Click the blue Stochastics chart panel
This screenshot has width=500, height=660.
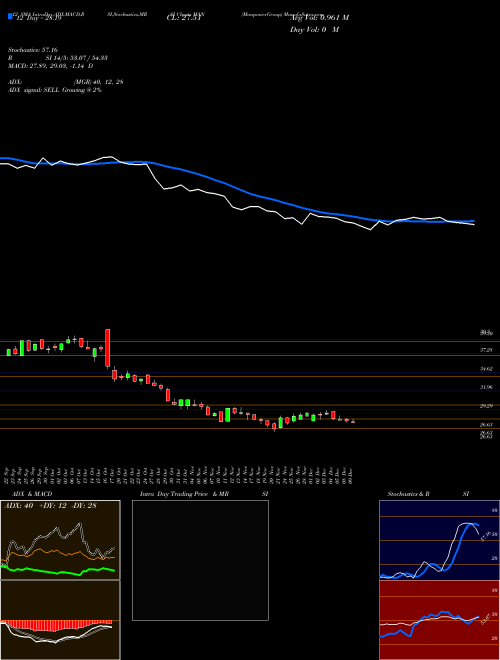coord(439,540)
